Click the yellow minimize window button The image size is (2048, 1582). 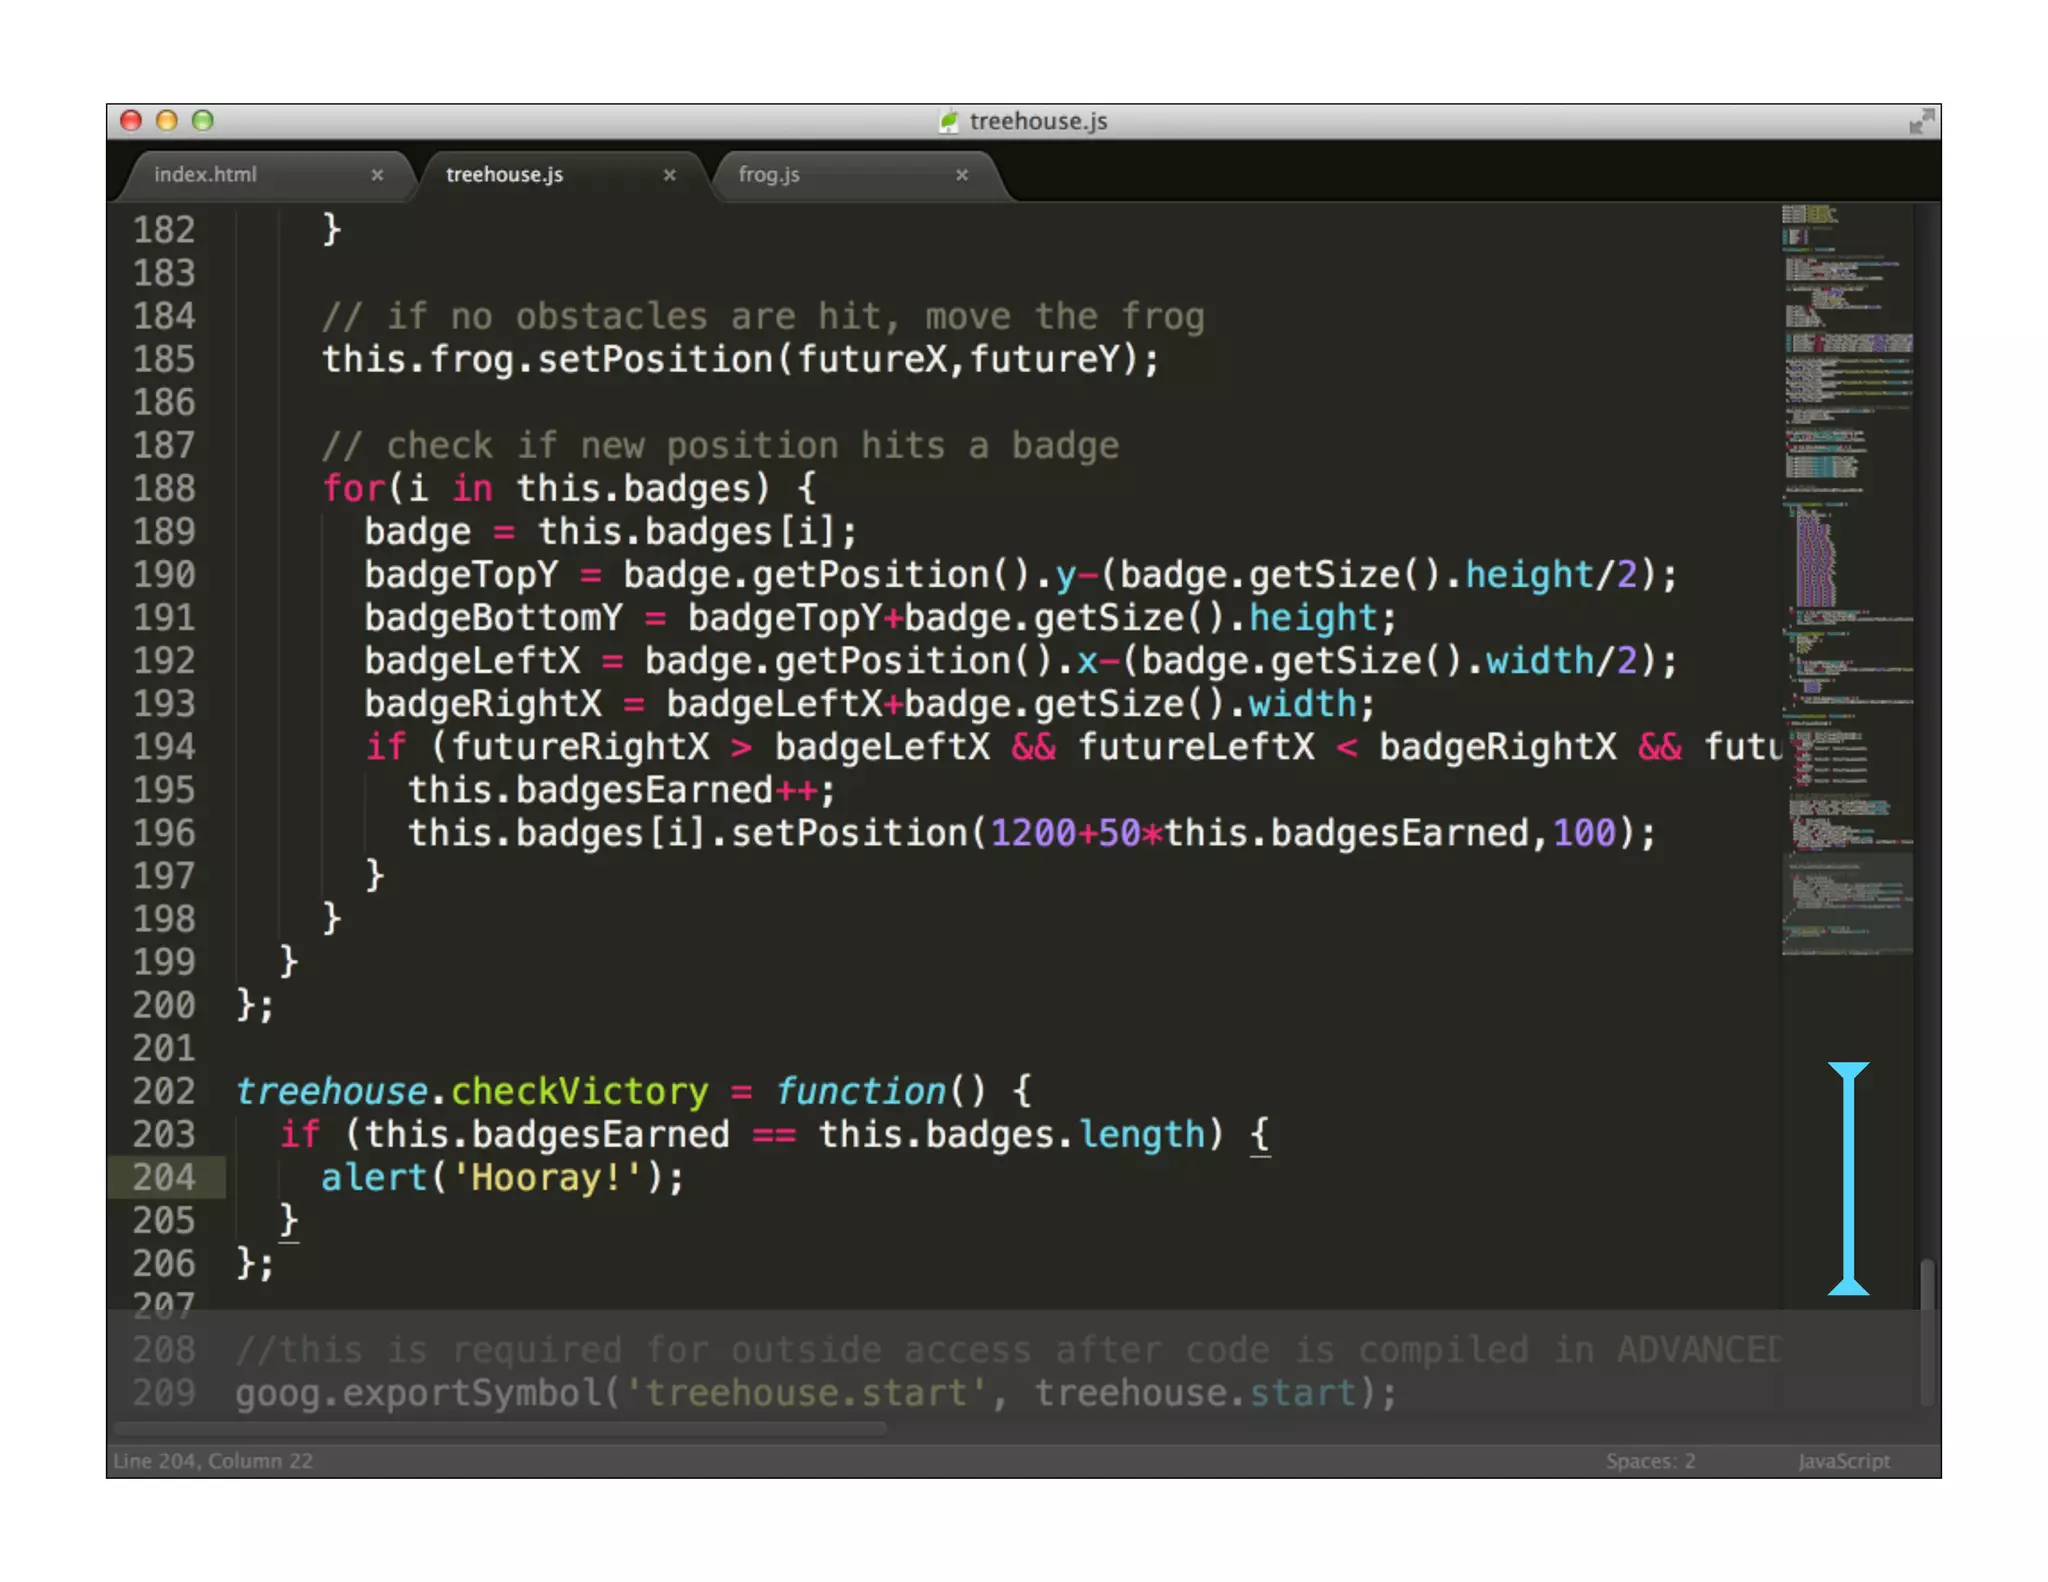point(167,121)
